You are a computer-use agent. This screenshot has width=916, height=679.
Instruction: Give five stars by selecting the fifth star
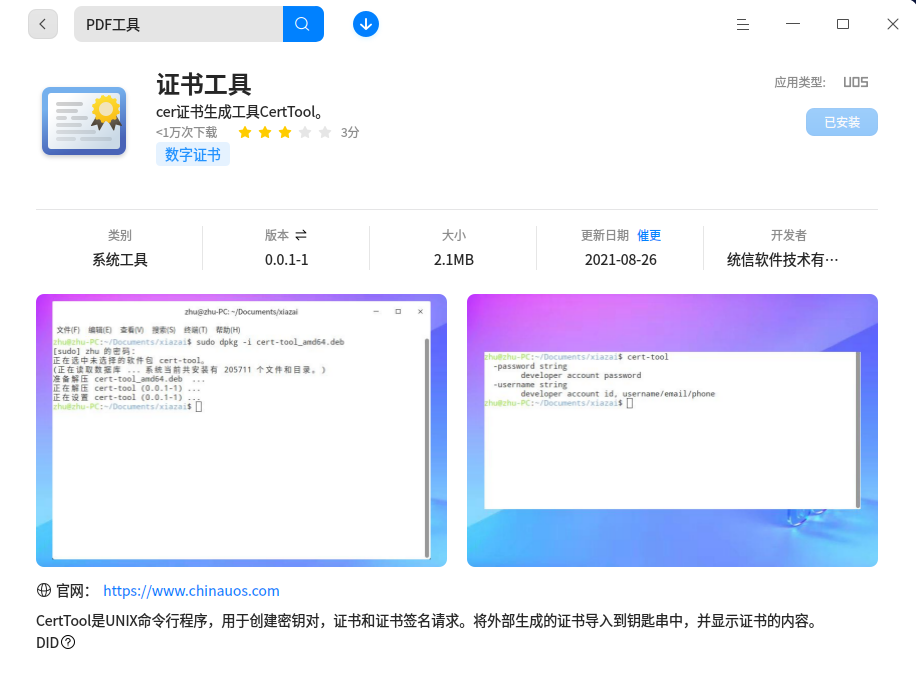click(x=325, y=131)
